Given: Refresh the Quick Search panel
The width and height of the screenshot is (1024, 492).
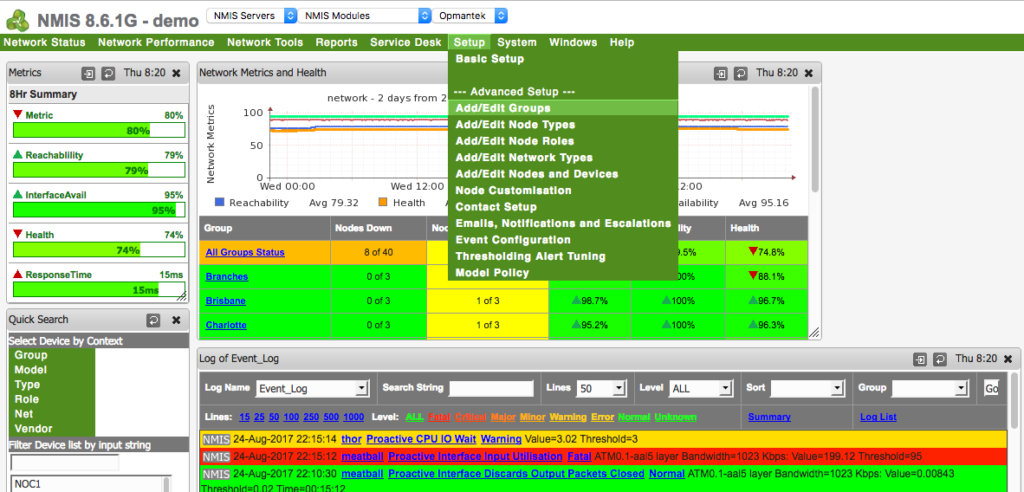Looking at the screenshot, I should 153,320.
